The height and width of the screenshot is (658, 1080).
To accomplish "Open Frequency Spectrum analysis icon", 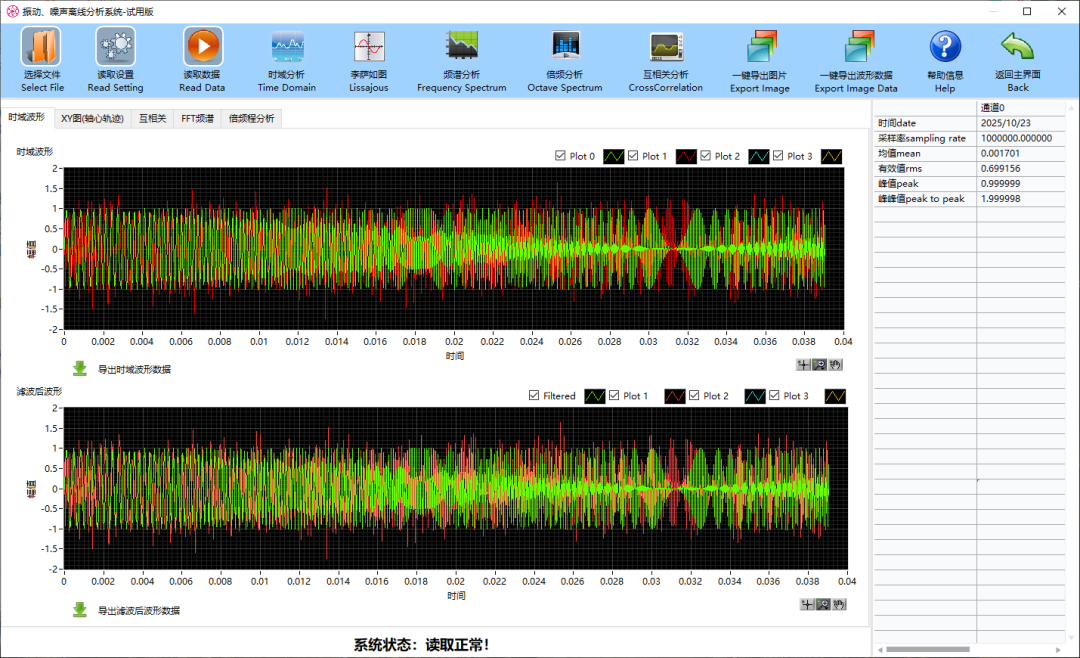I will coord(461,45).
